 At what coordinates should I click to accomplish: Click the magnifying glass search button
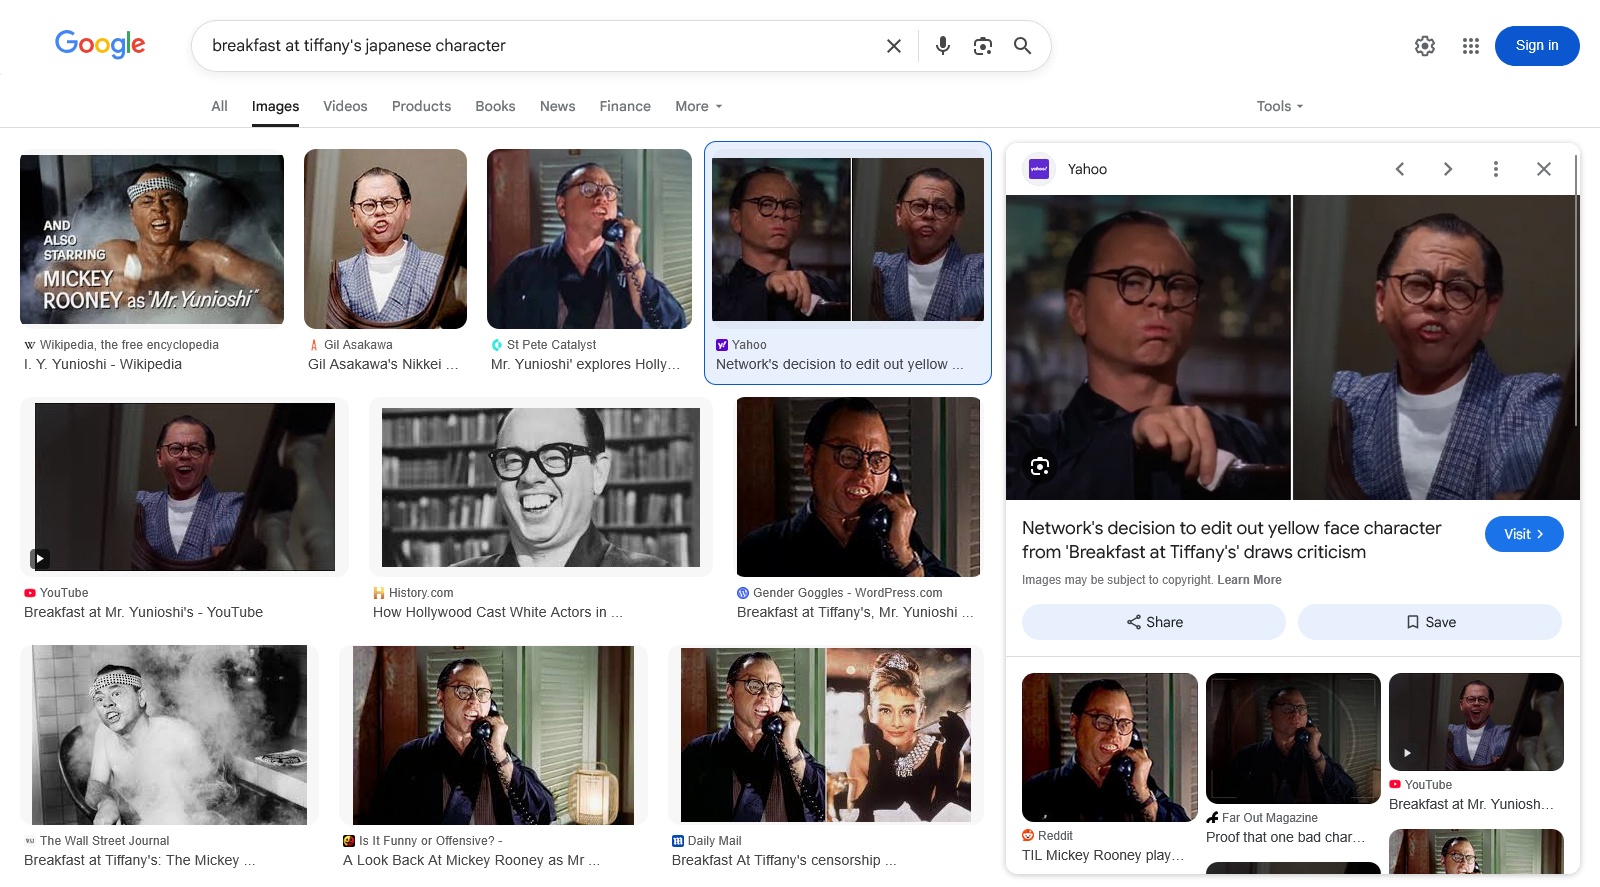tap(1022, 46)
